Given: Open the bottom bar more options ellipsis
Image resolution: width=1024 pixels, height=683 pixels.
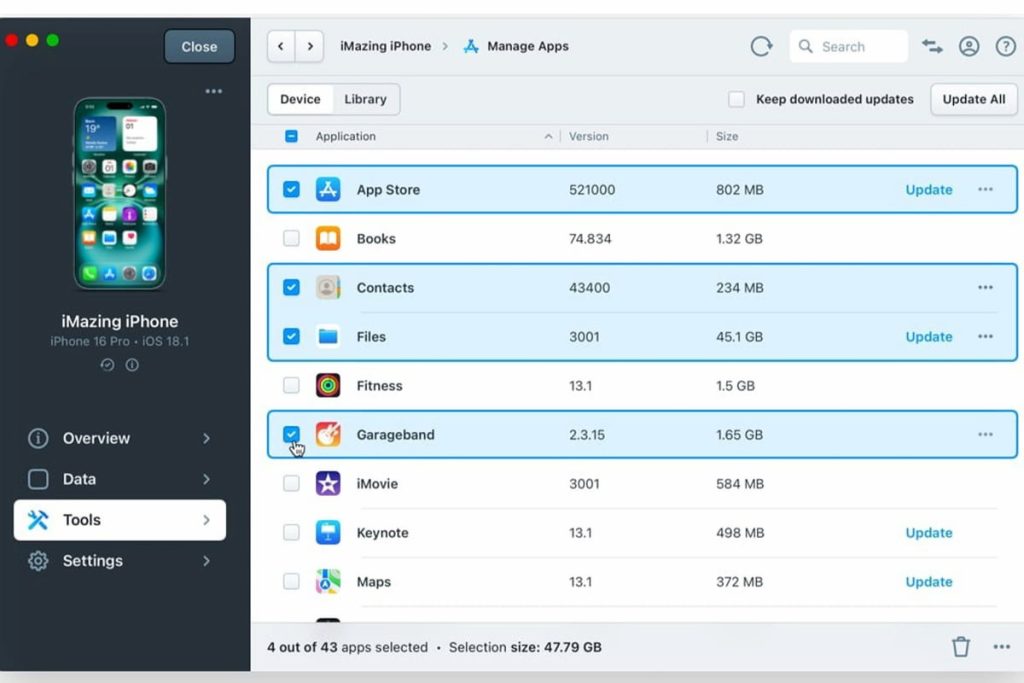Looking at the screenshot, I should [x=1002, y=646].
